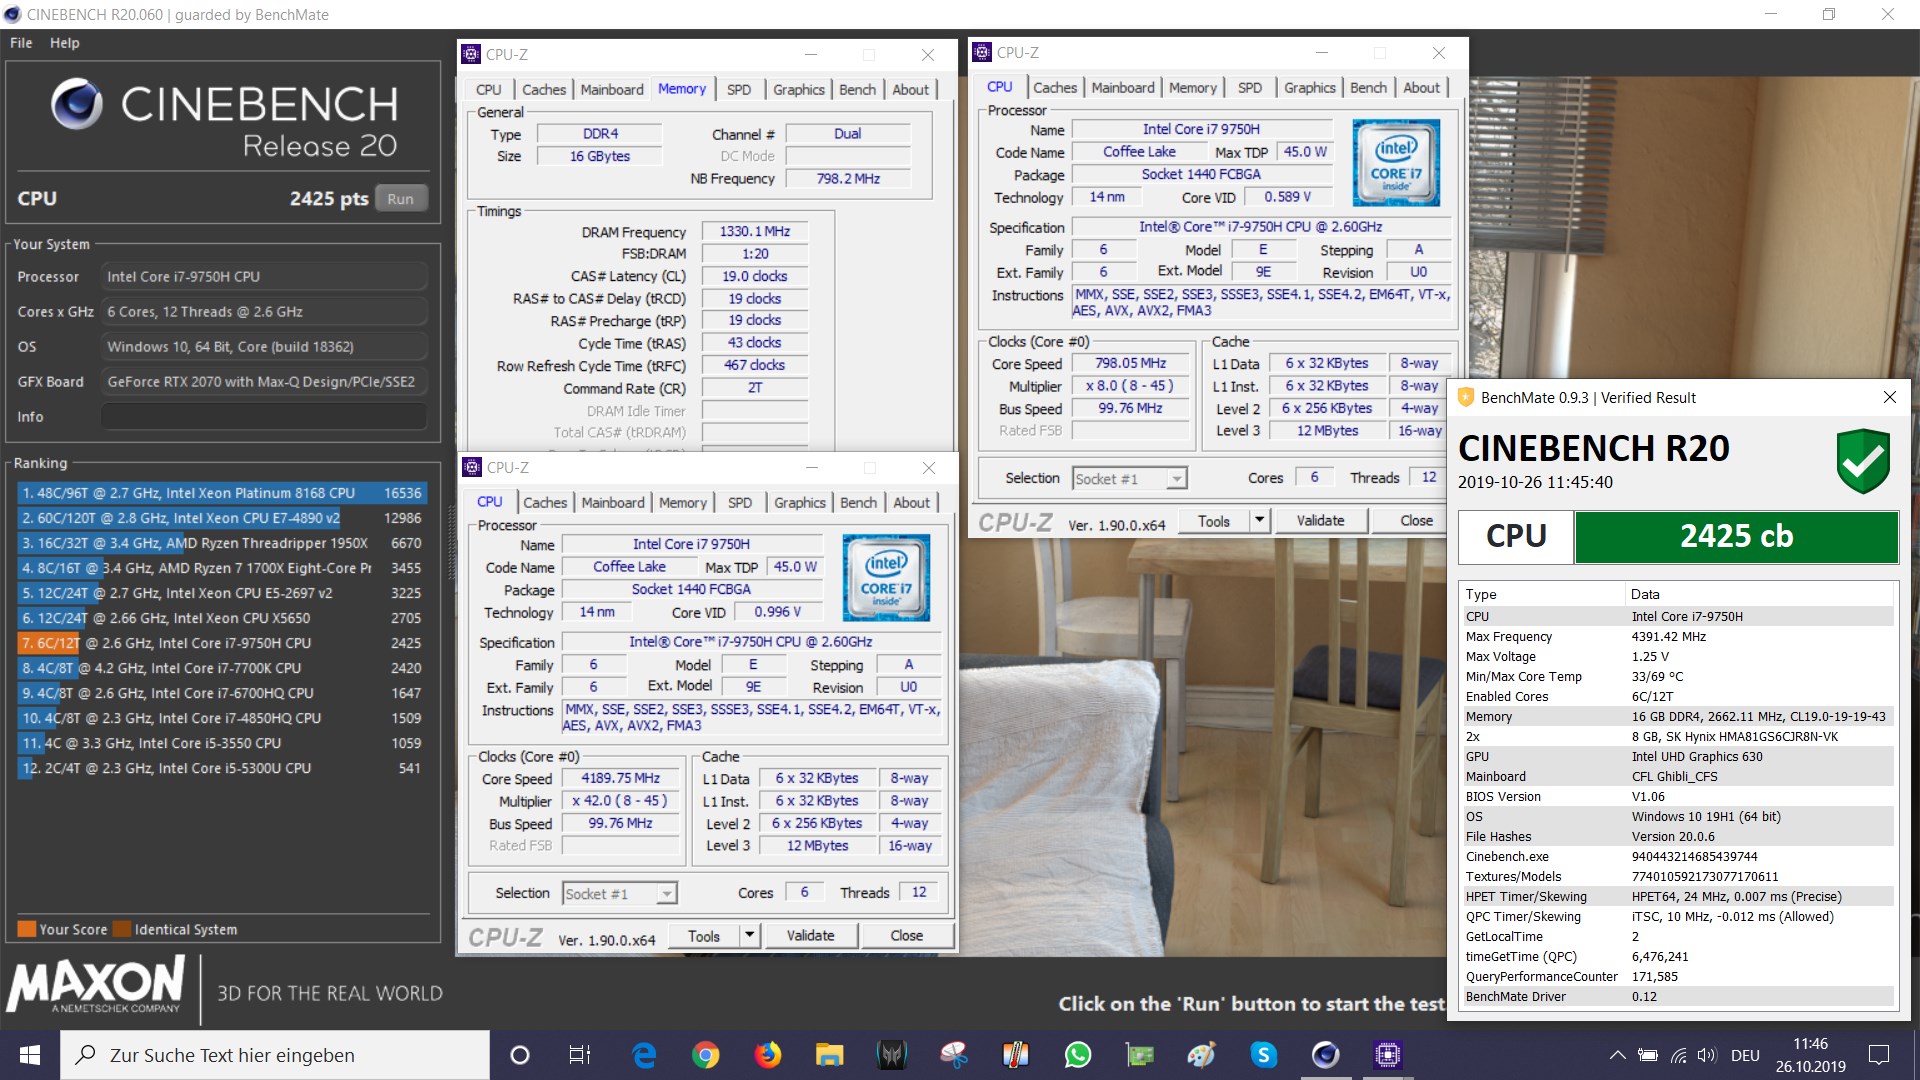Open SPD tab in Memory CPU-Z window

point(739,89)
